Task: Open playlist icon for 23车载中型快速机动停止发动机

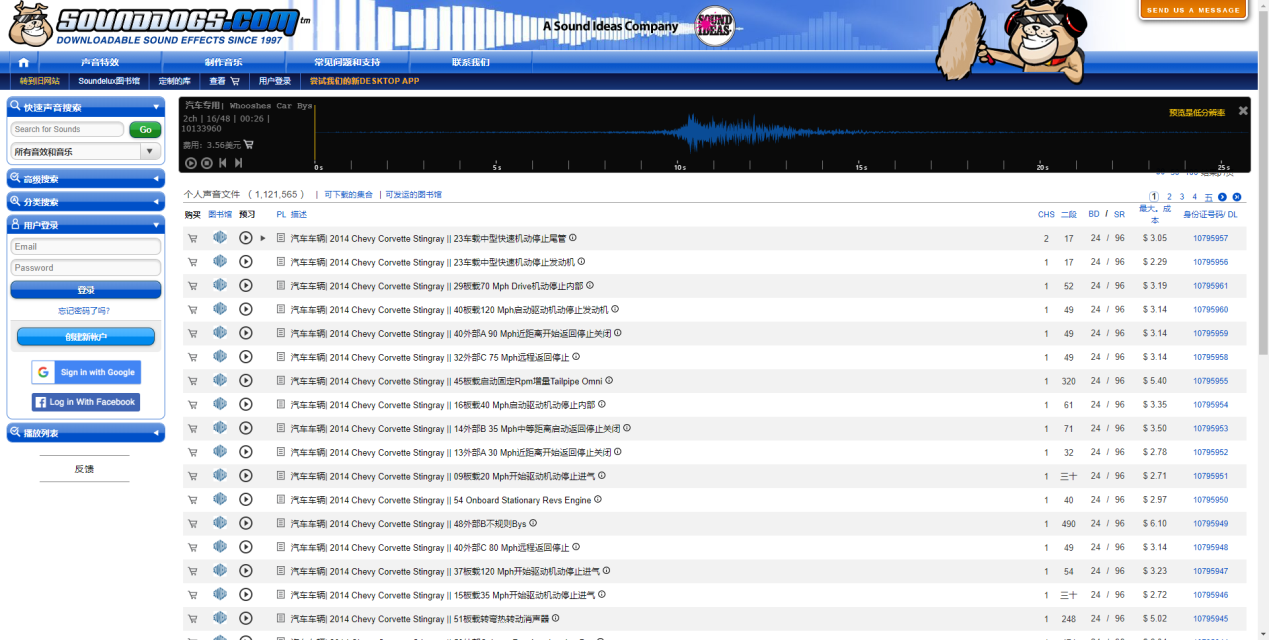Action: [x=281, y=262]
